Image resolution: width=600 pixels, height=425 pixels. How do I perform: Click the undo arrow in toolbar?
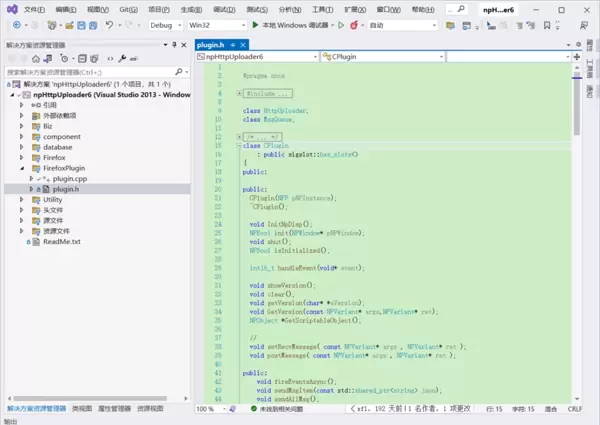108,24
